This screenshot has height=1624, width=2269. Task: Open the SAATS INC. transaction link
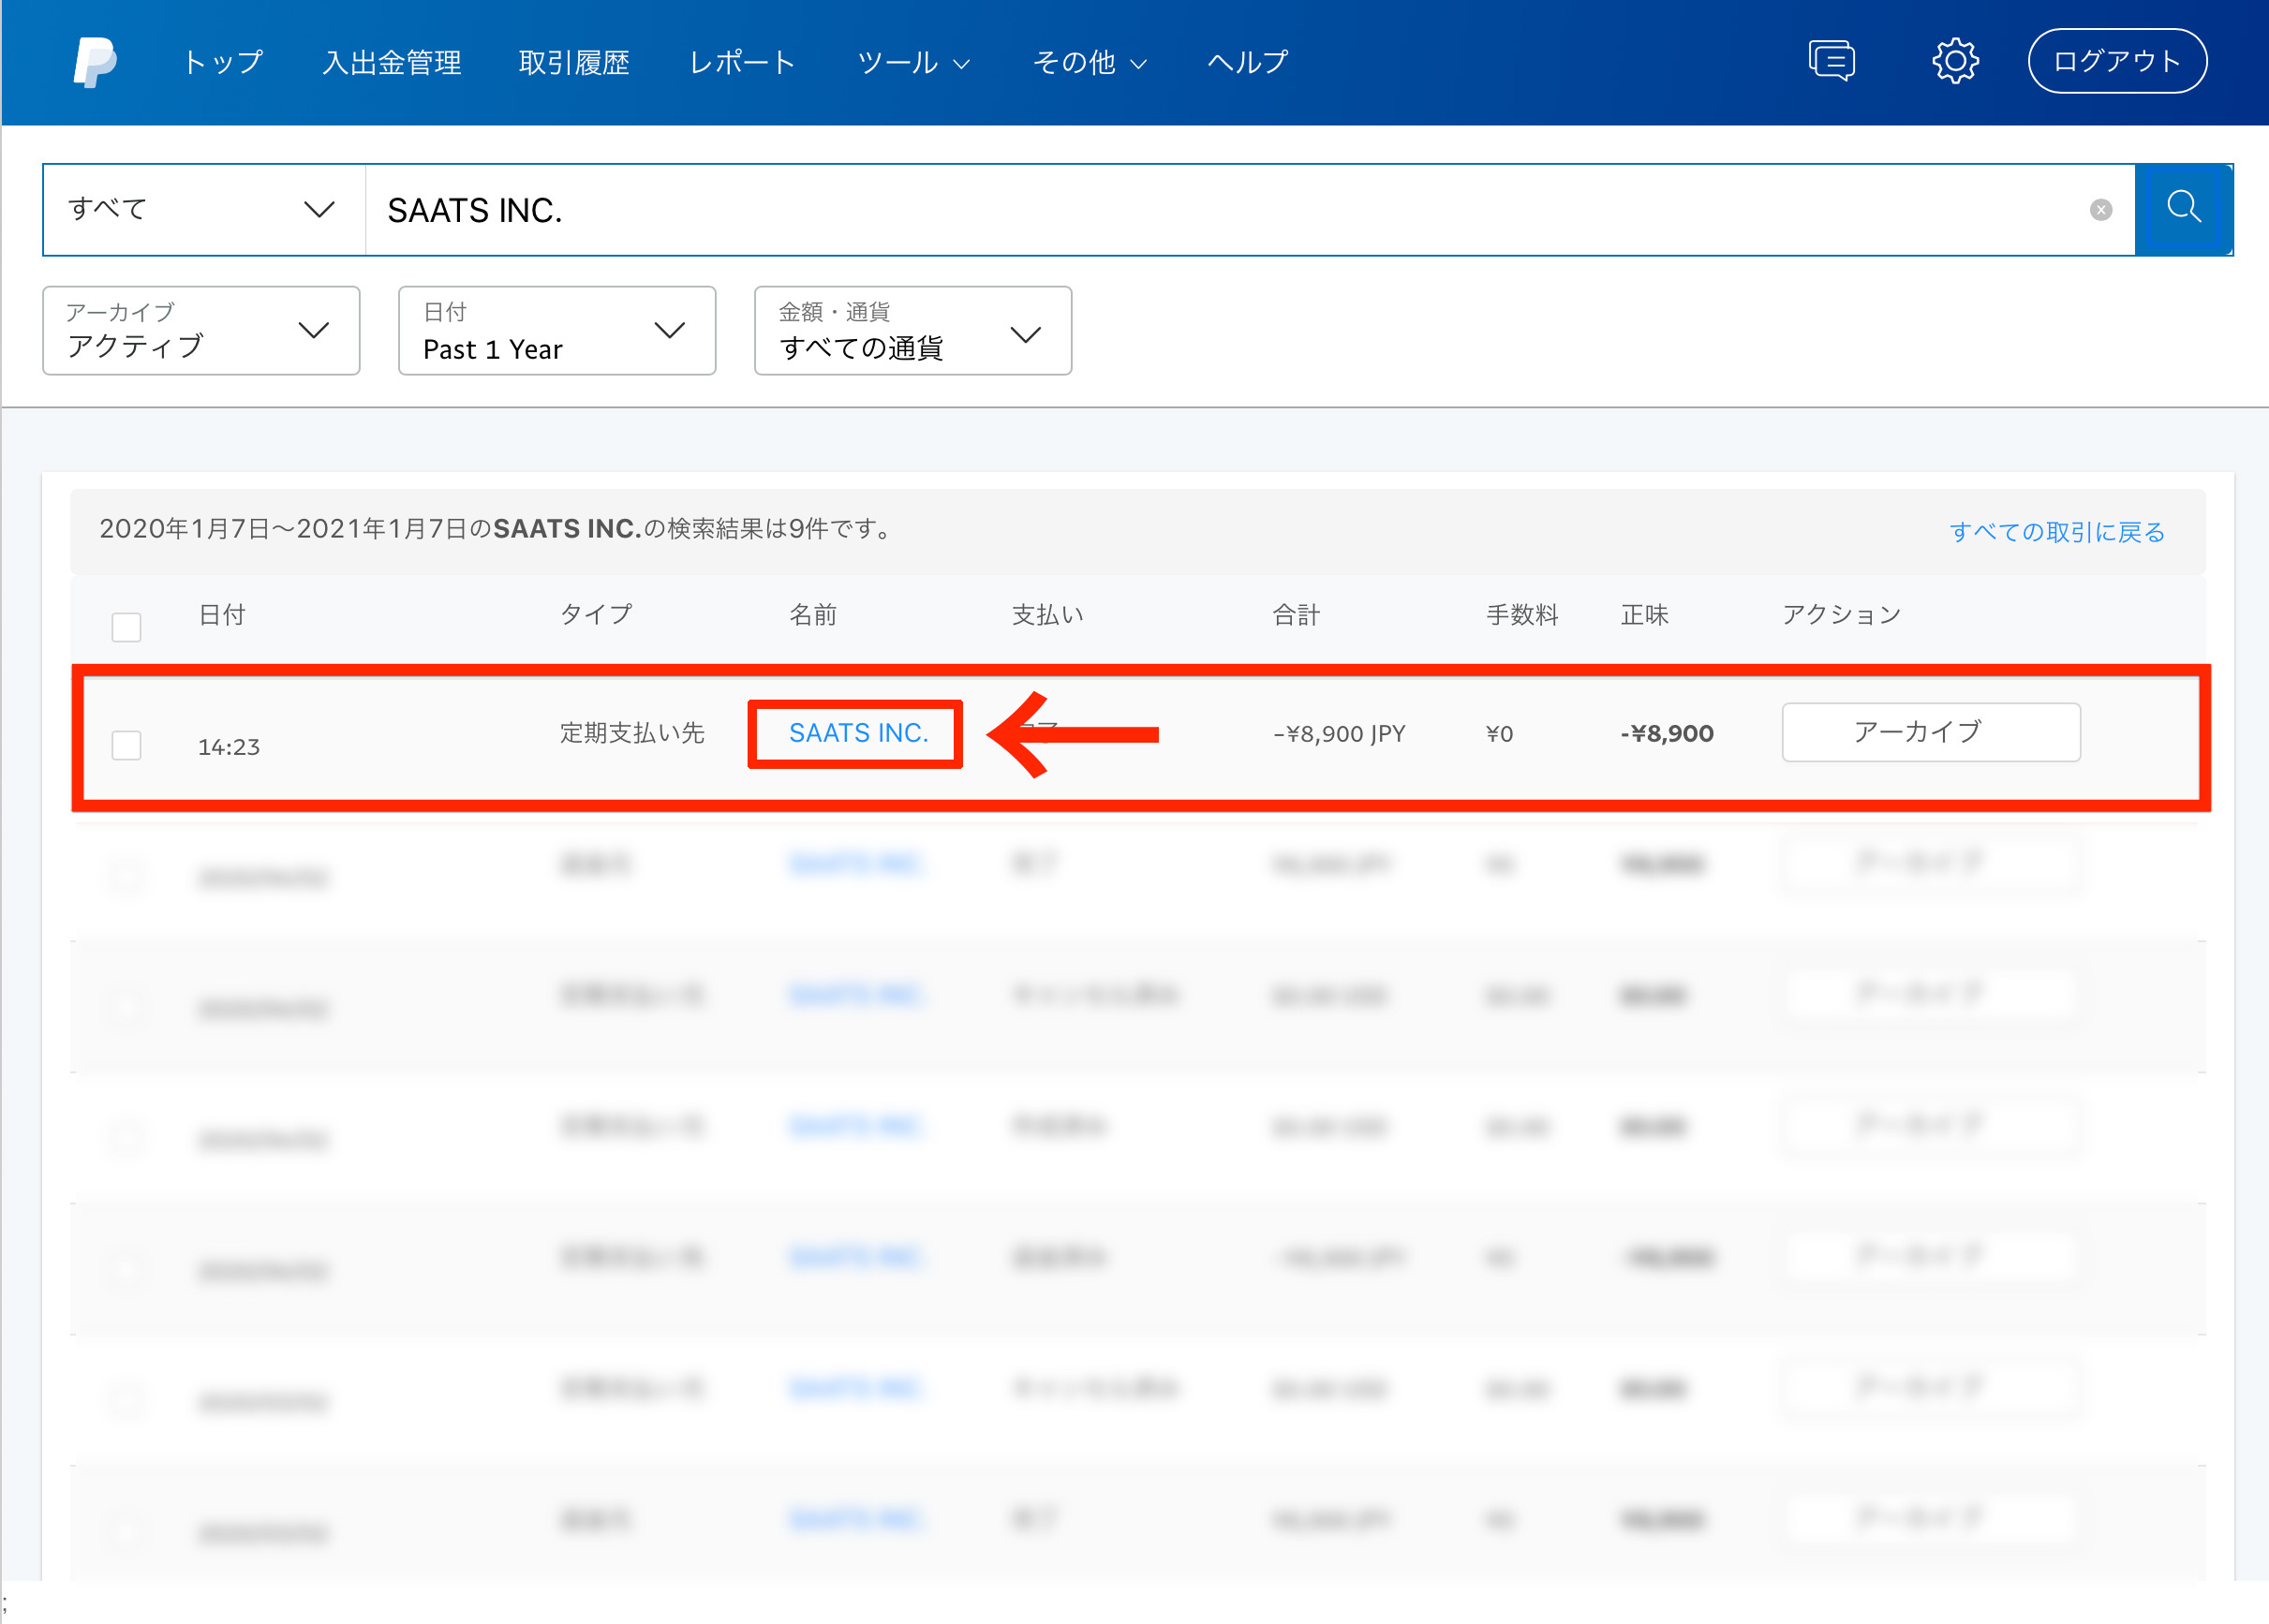[858, 733]
